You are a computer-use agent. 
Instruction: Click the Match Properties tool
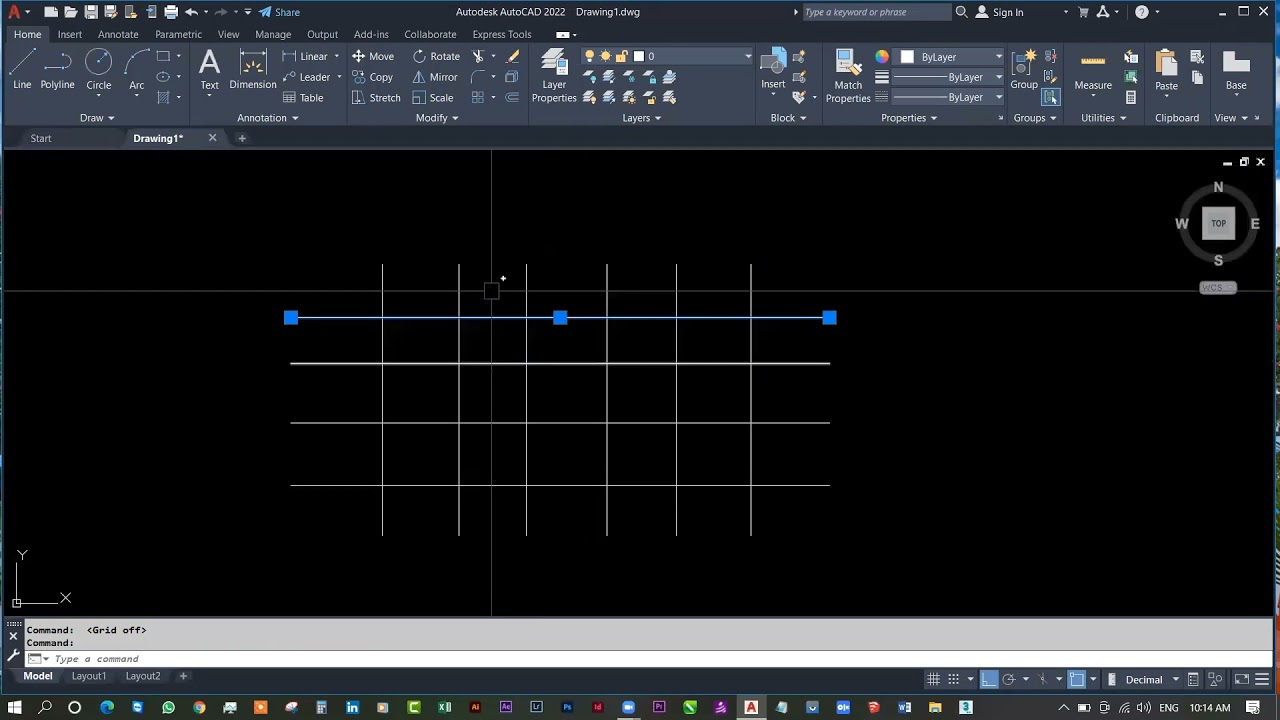(848, 76)
